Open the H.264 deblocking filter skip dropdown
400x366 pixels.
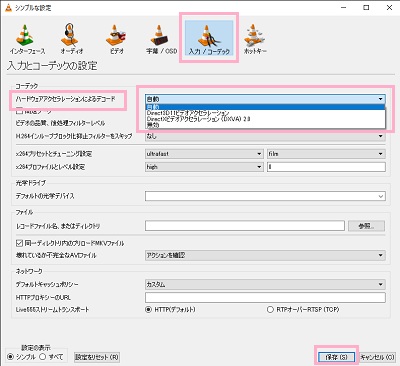[x=265, y=136]
